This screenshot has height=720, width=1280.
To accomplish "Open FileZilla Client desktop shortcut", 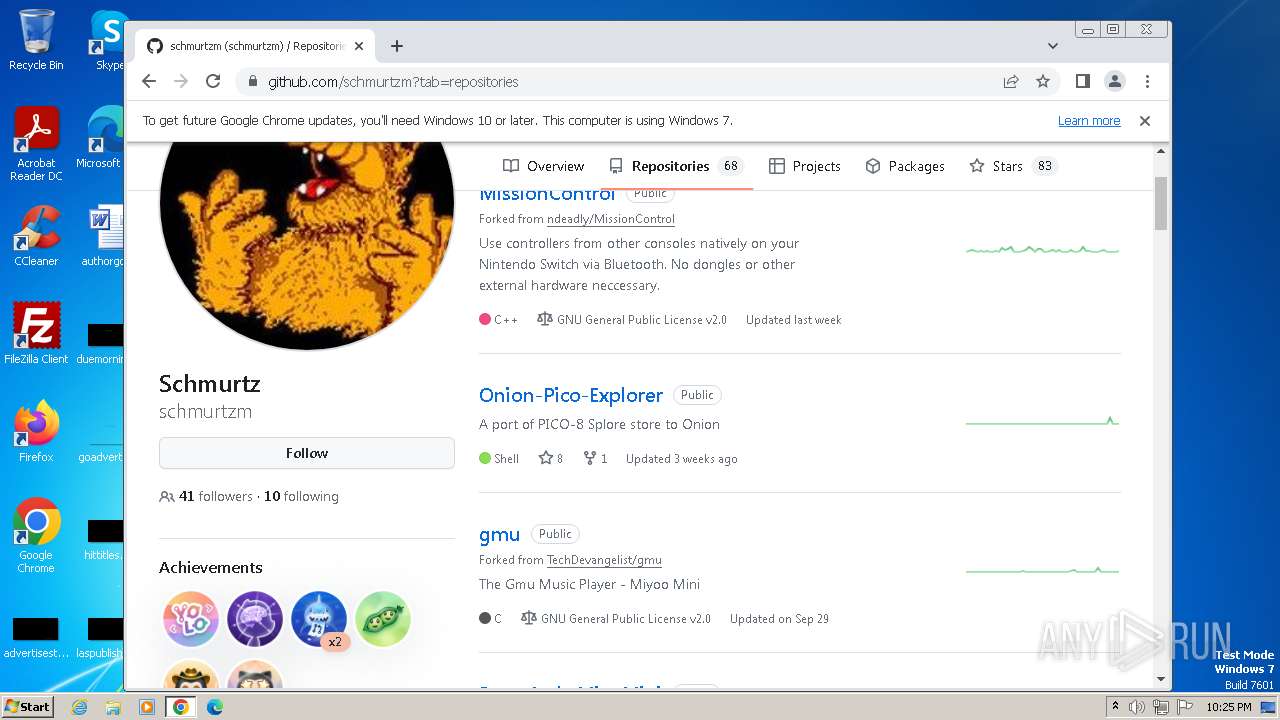I will tap(36, 334).
